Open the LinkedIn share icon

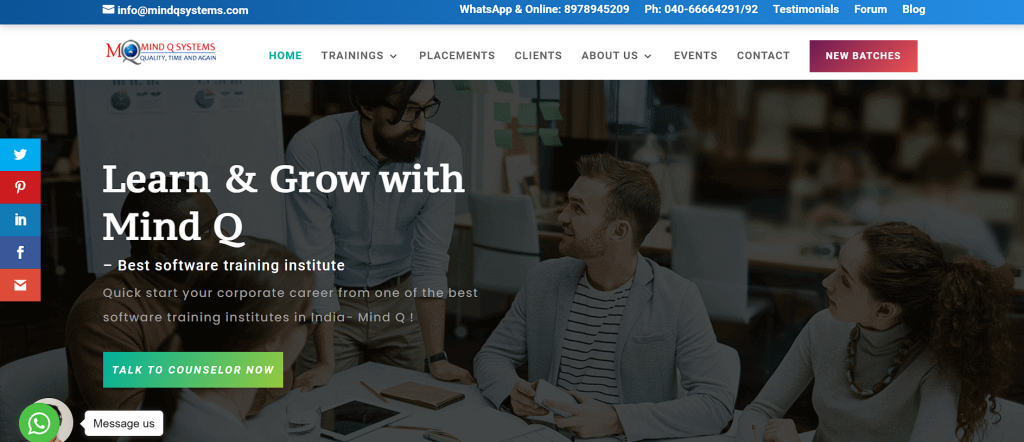point(20,220)
